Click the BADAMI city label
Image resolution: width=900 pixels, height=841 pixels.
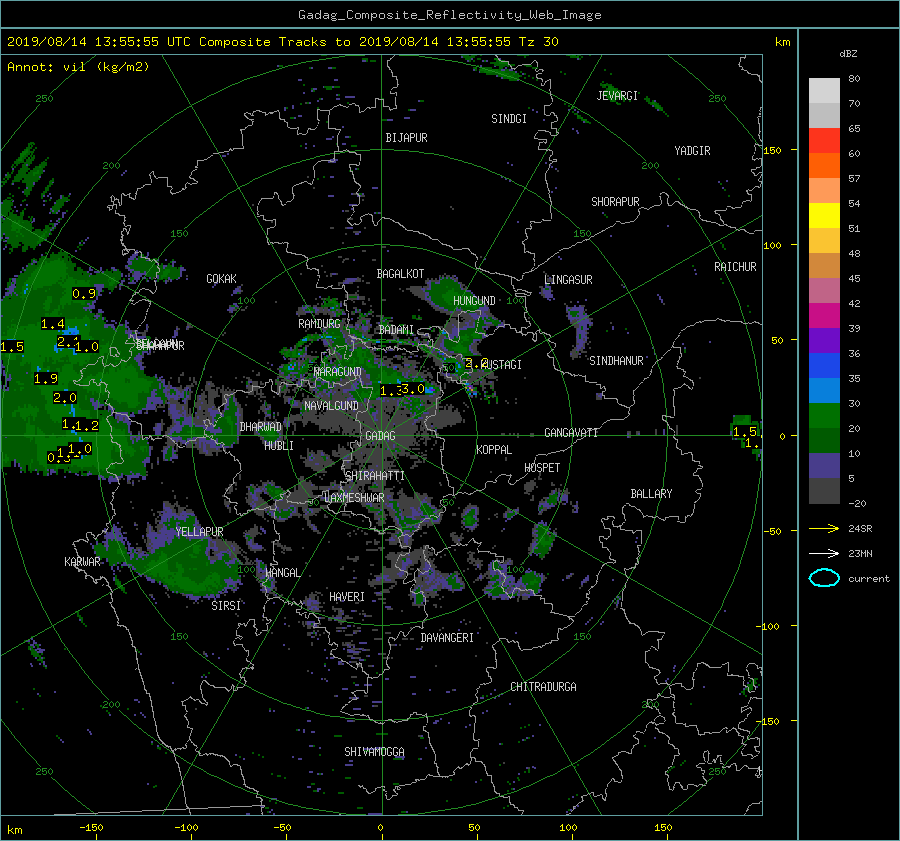pyautogui.click(x=396, y=330)
